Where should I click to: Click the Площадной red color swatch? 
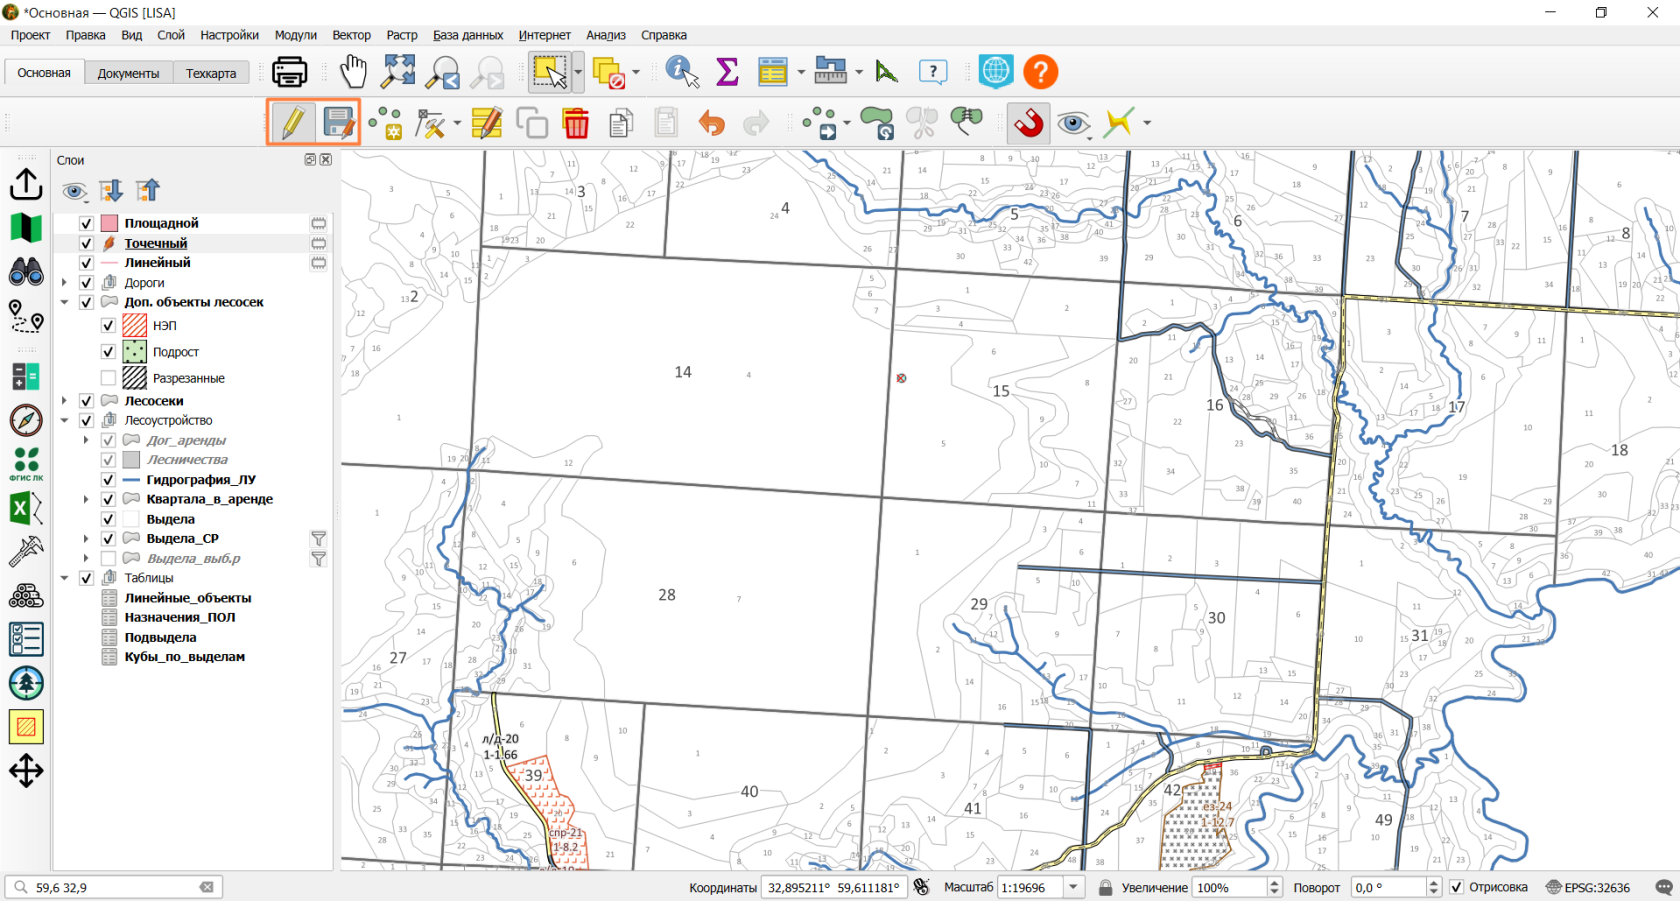pyautogui.click(x=110, y=223)
